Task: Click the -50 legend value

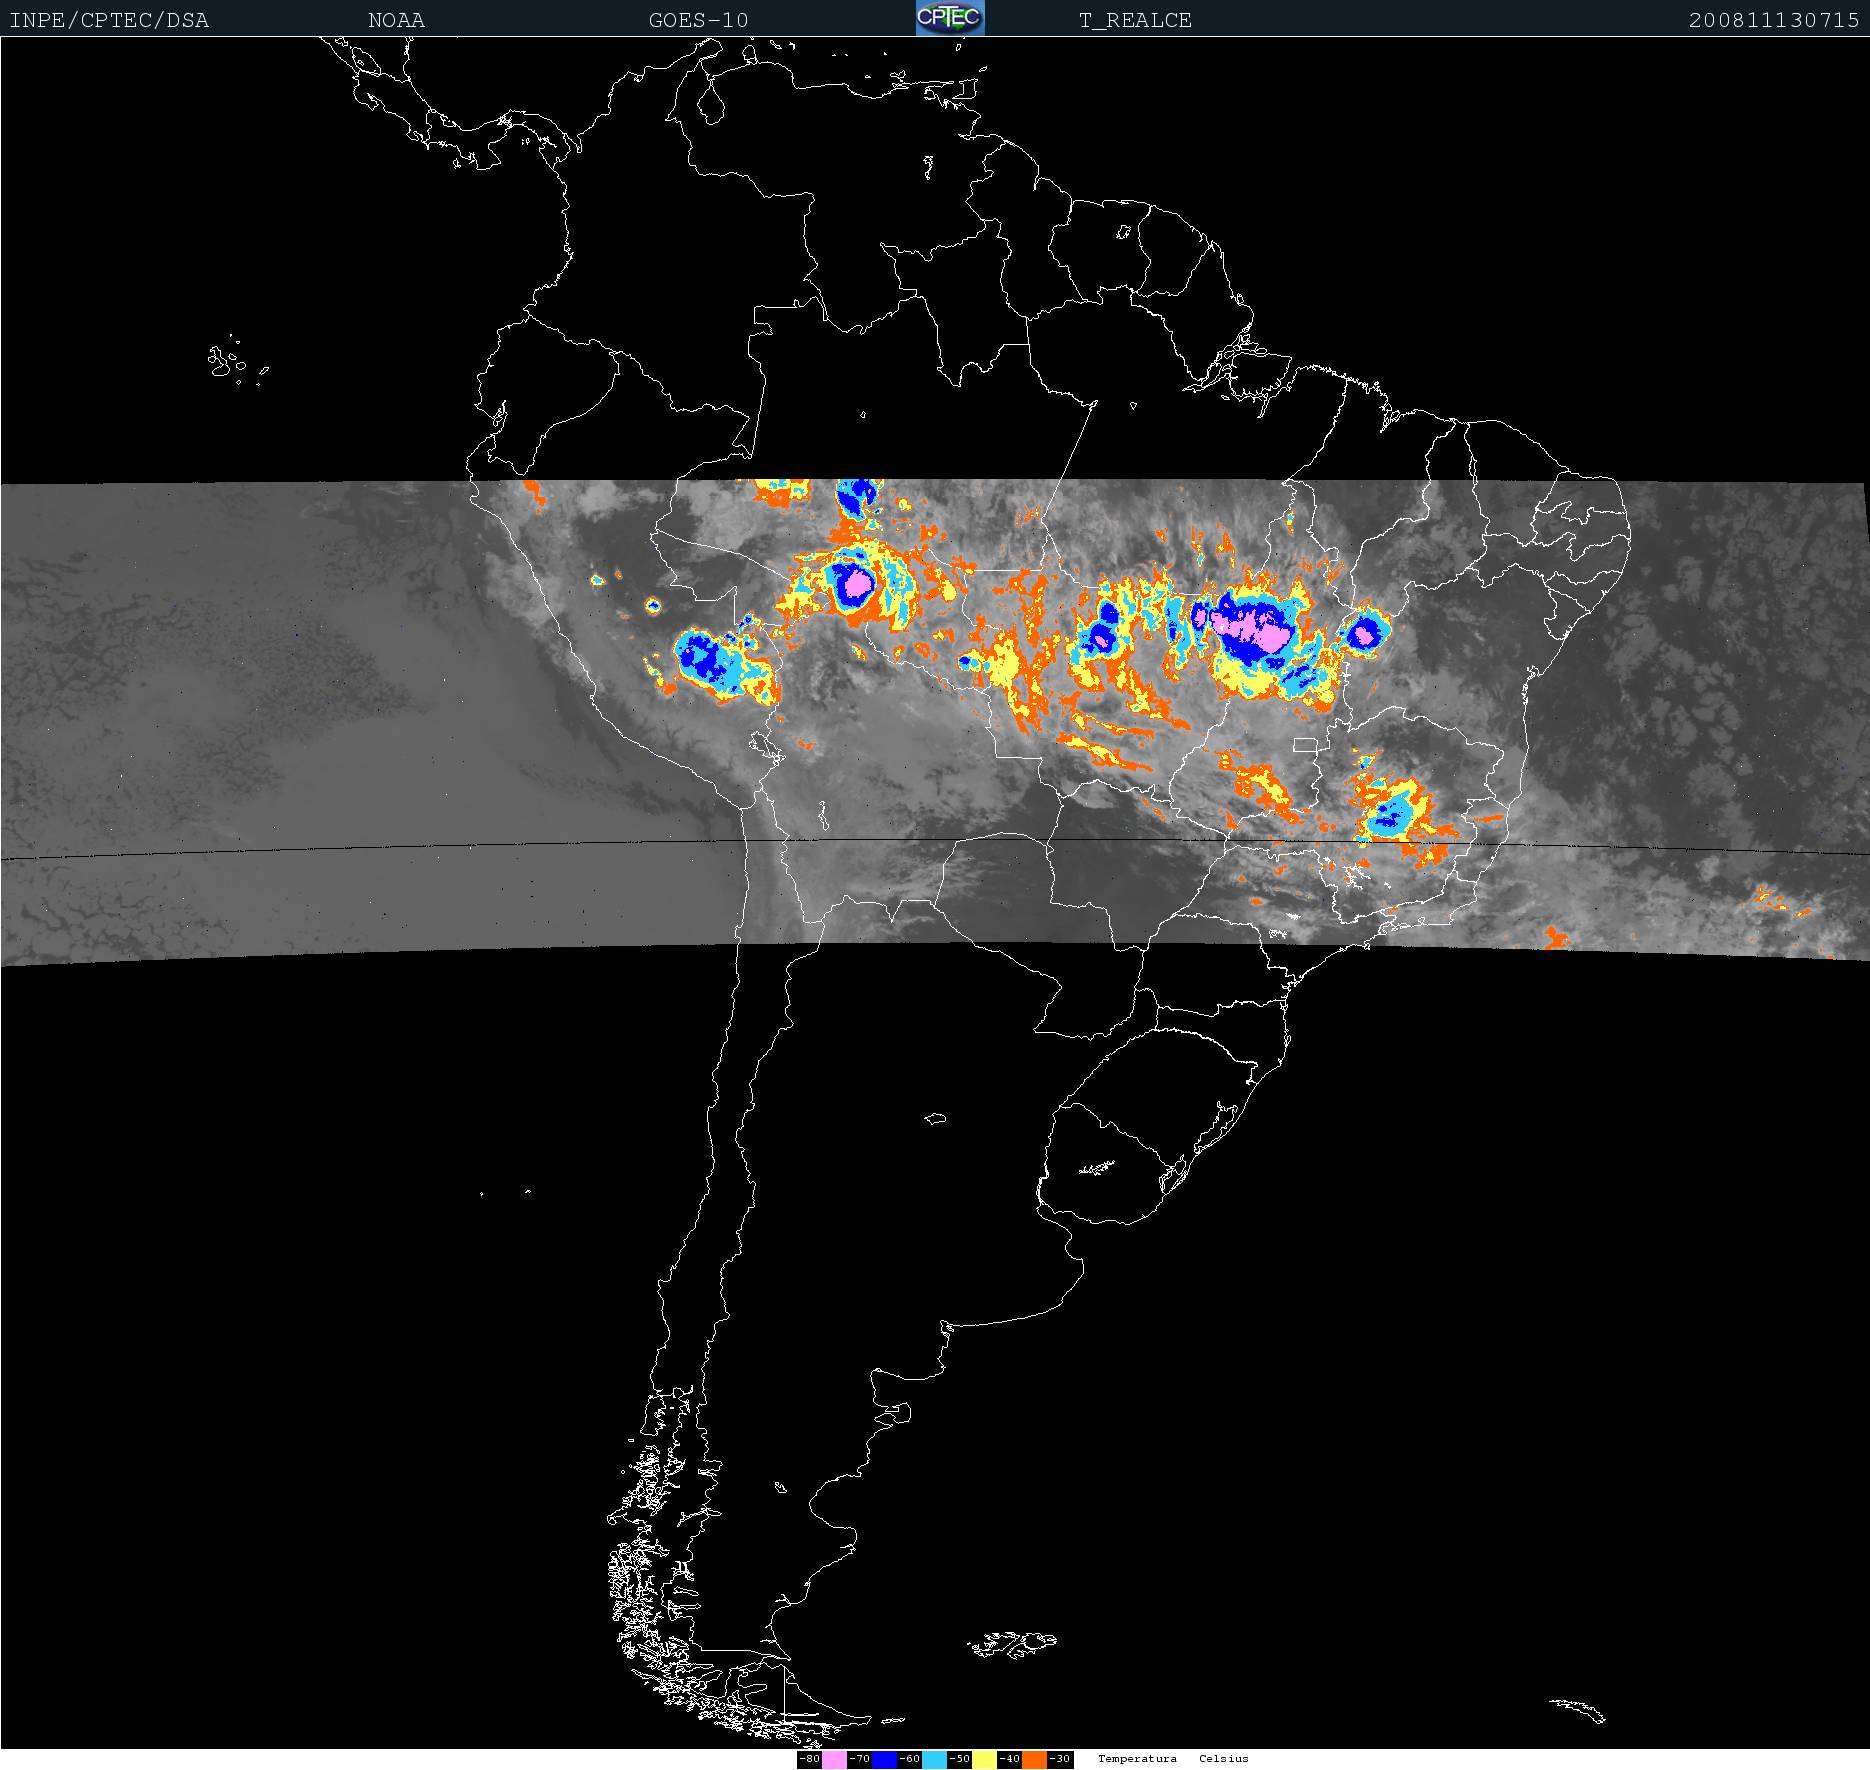Action: [959, 1759]
